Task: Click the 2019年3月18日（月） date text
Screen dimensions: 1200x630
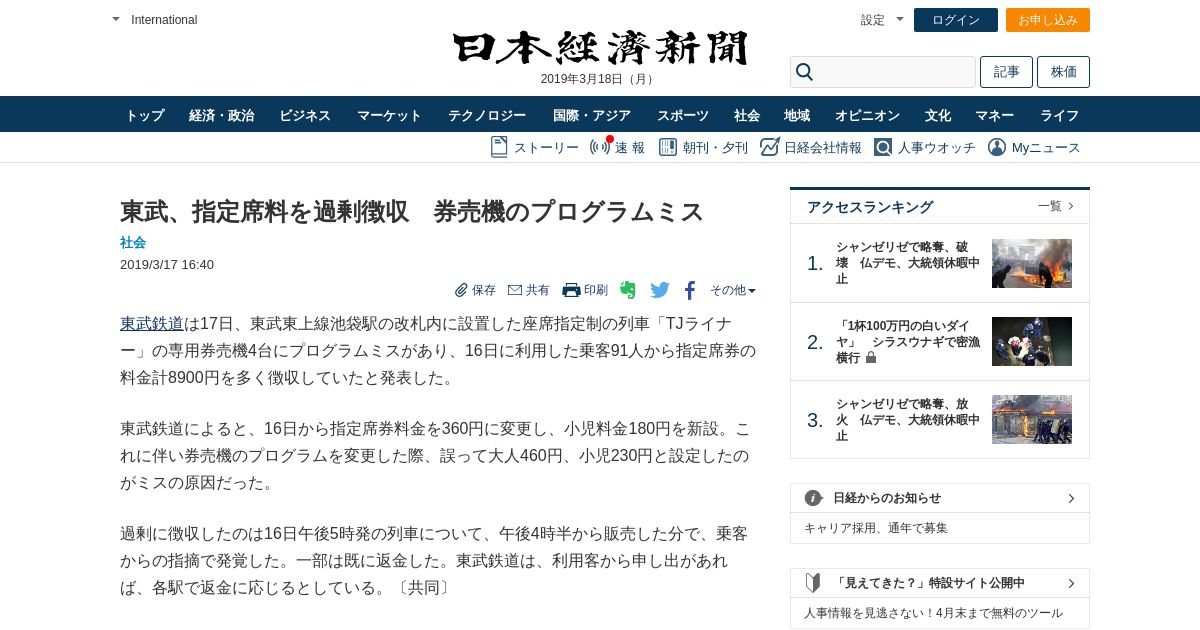Action: [x=599, y=79]
